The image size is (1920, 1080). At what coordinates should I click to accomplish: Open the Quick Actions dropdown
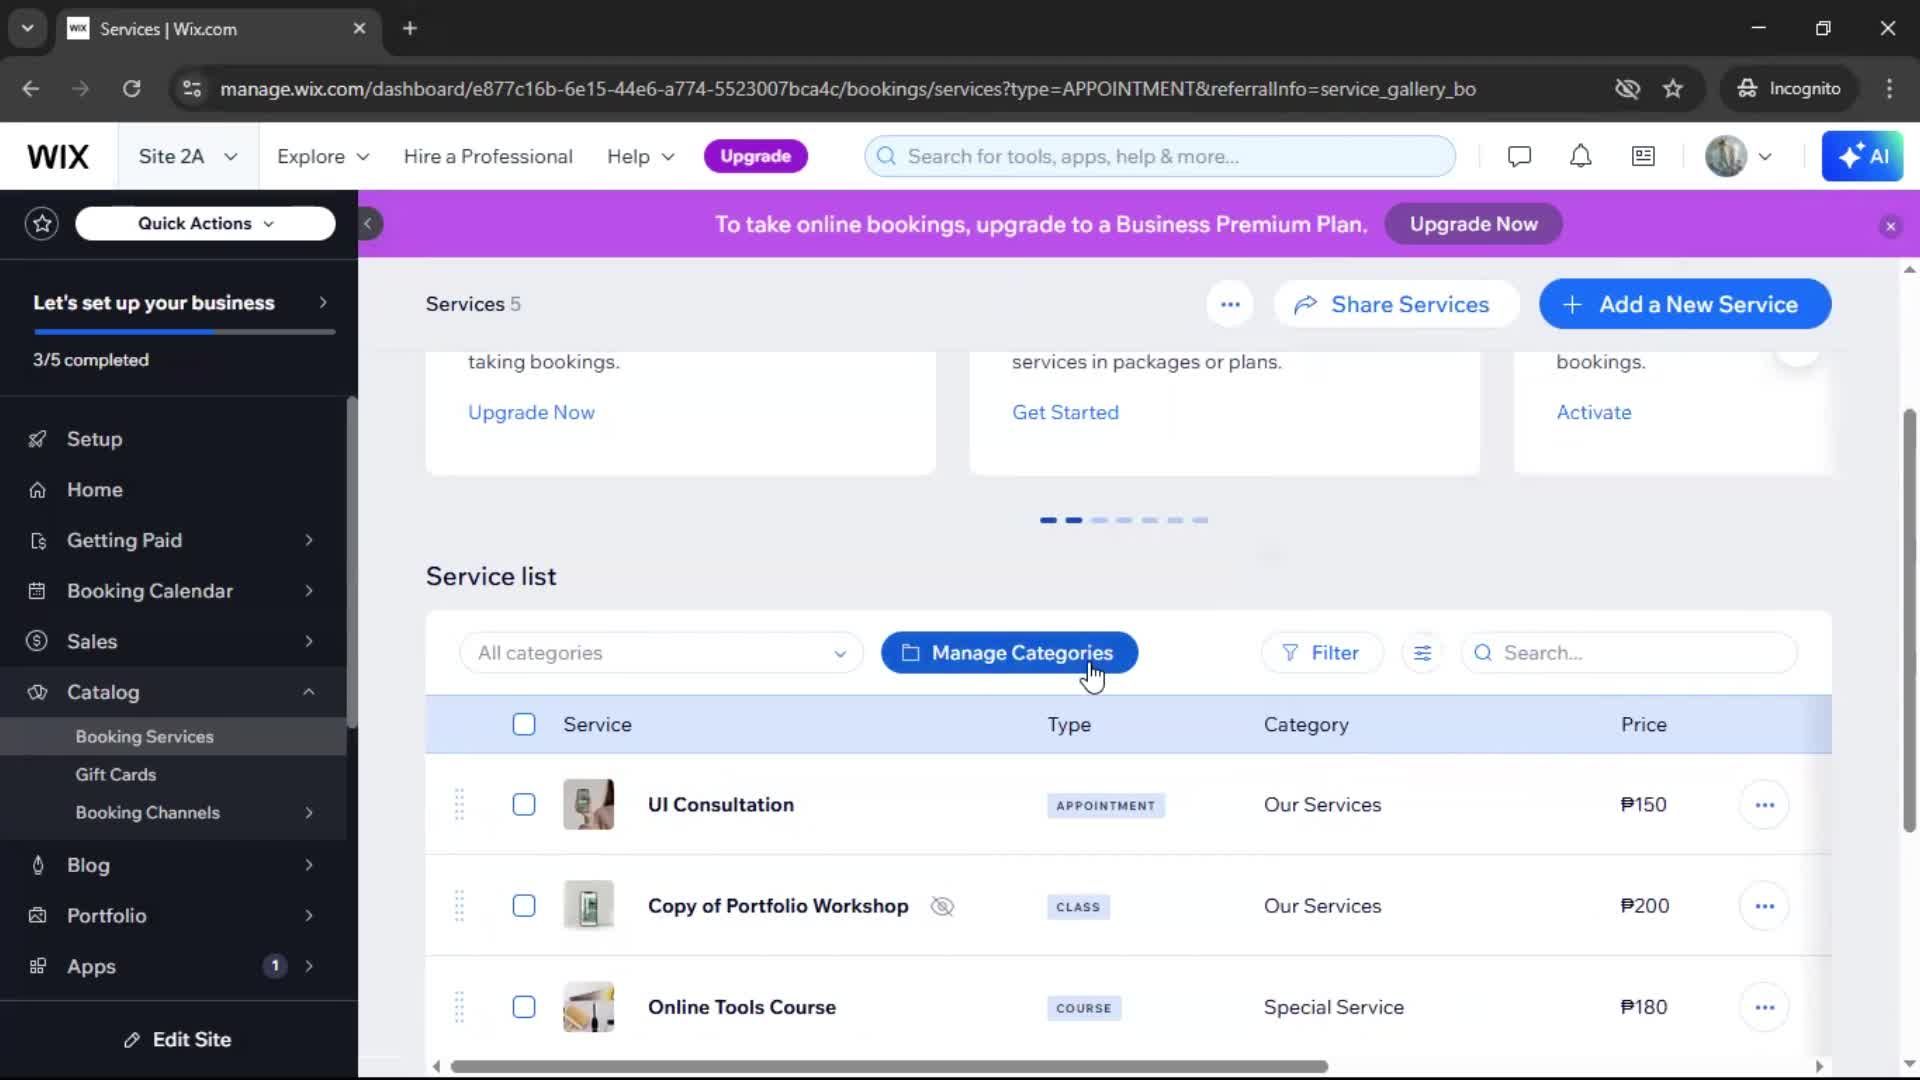(205, 224)
